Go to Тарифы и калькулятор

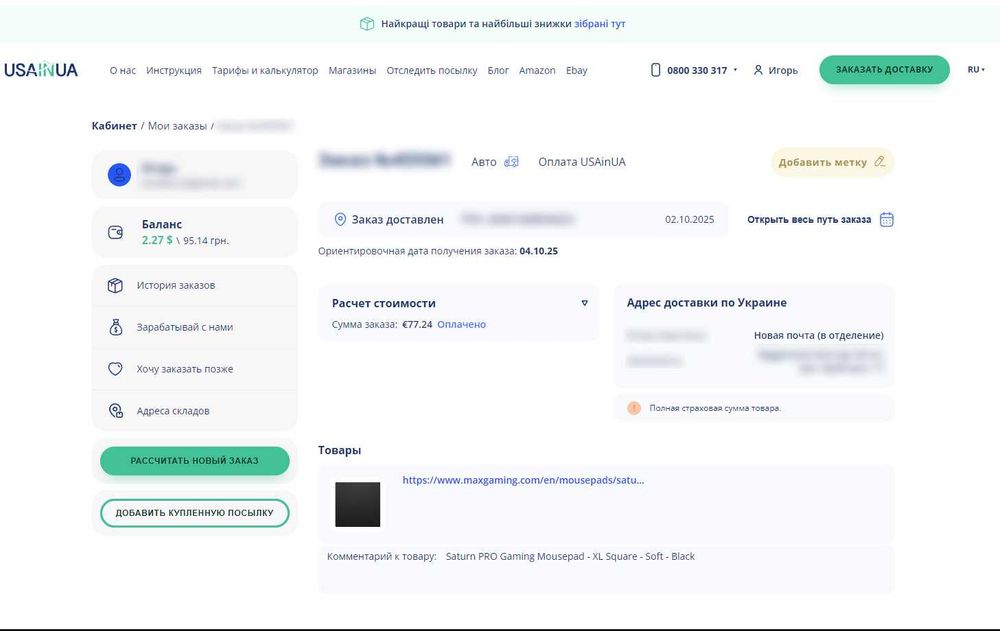pyautogui.click(x=265, y=70)
